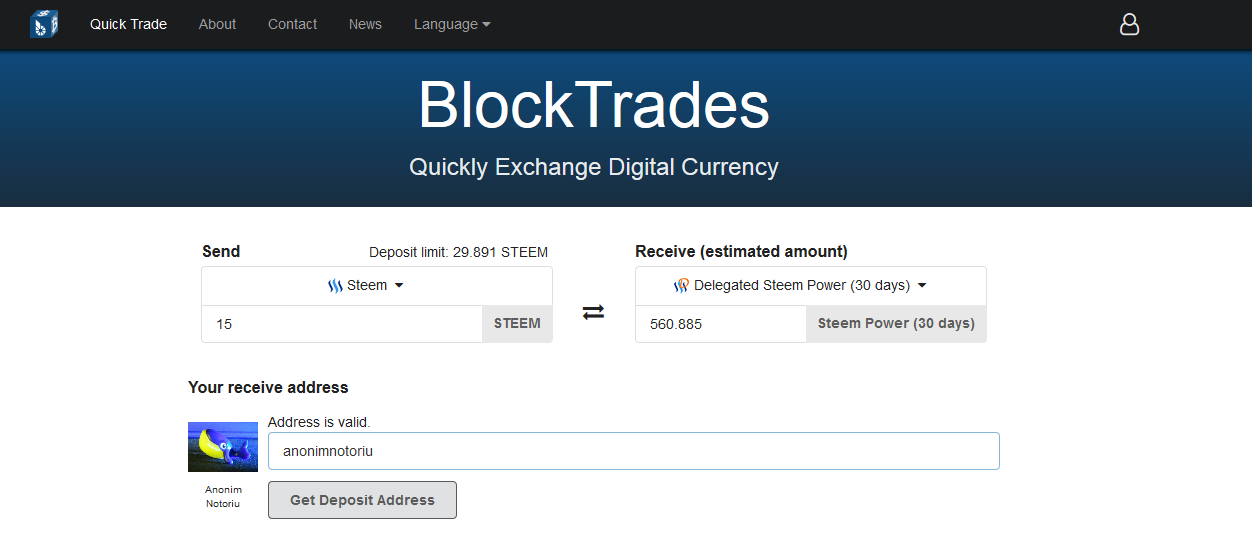Open Quick Trade in navigation bar
Screen dimensions: 1252x538
(128, 24)
